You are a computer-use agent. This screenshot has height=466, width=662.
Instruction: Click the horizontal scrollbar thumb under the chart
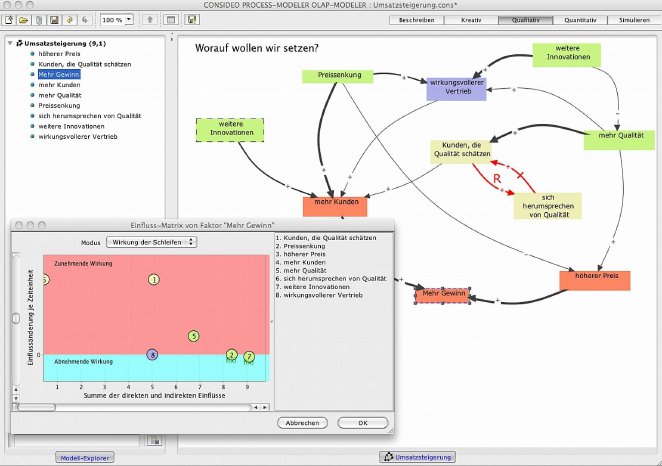click(x=36, y=407)
